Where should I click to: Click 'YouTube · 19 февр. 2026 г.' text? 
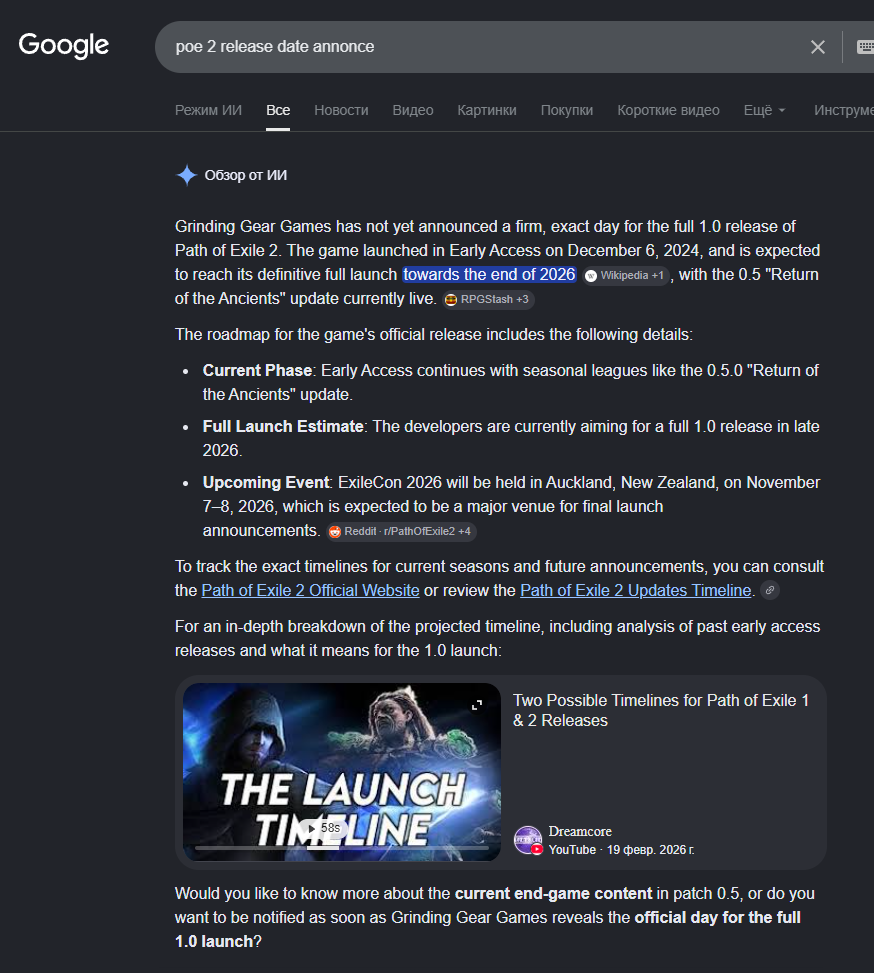[621, 850]
